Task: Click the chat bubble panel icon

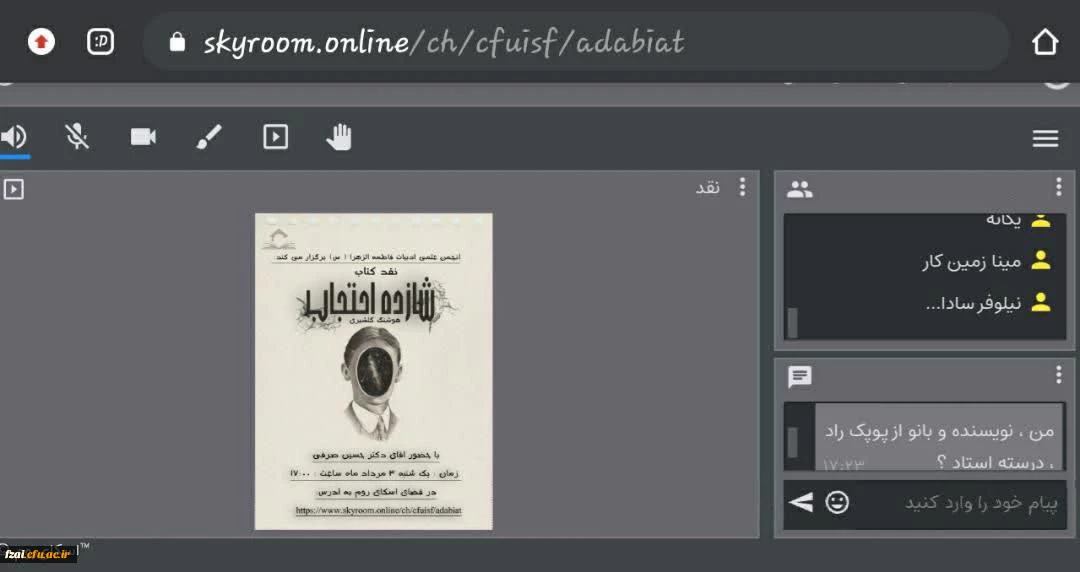Action: point(800,377)
